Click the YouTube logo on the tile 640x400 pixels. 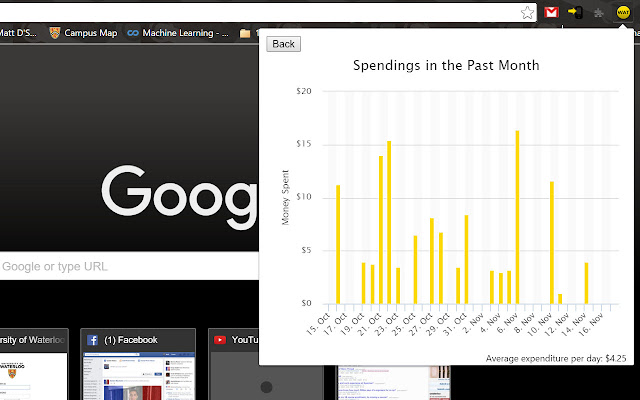coord(220,340)
